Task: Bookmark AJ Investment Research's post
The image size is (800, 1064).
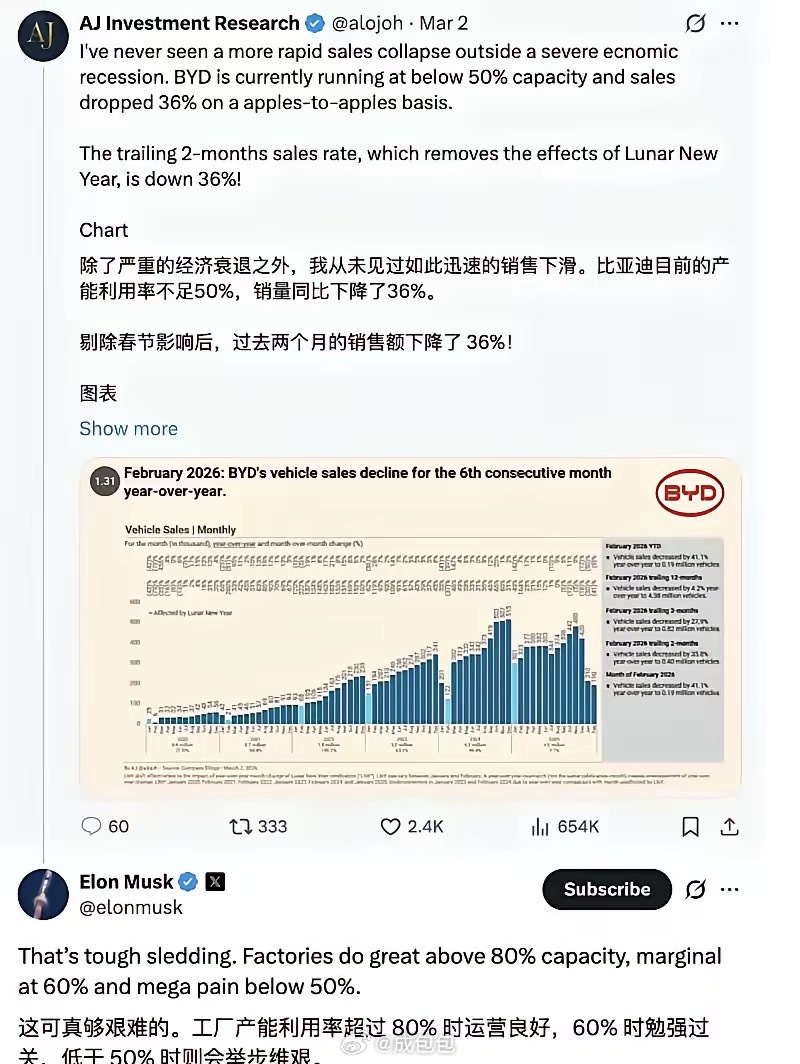Action: click(690, 826)
